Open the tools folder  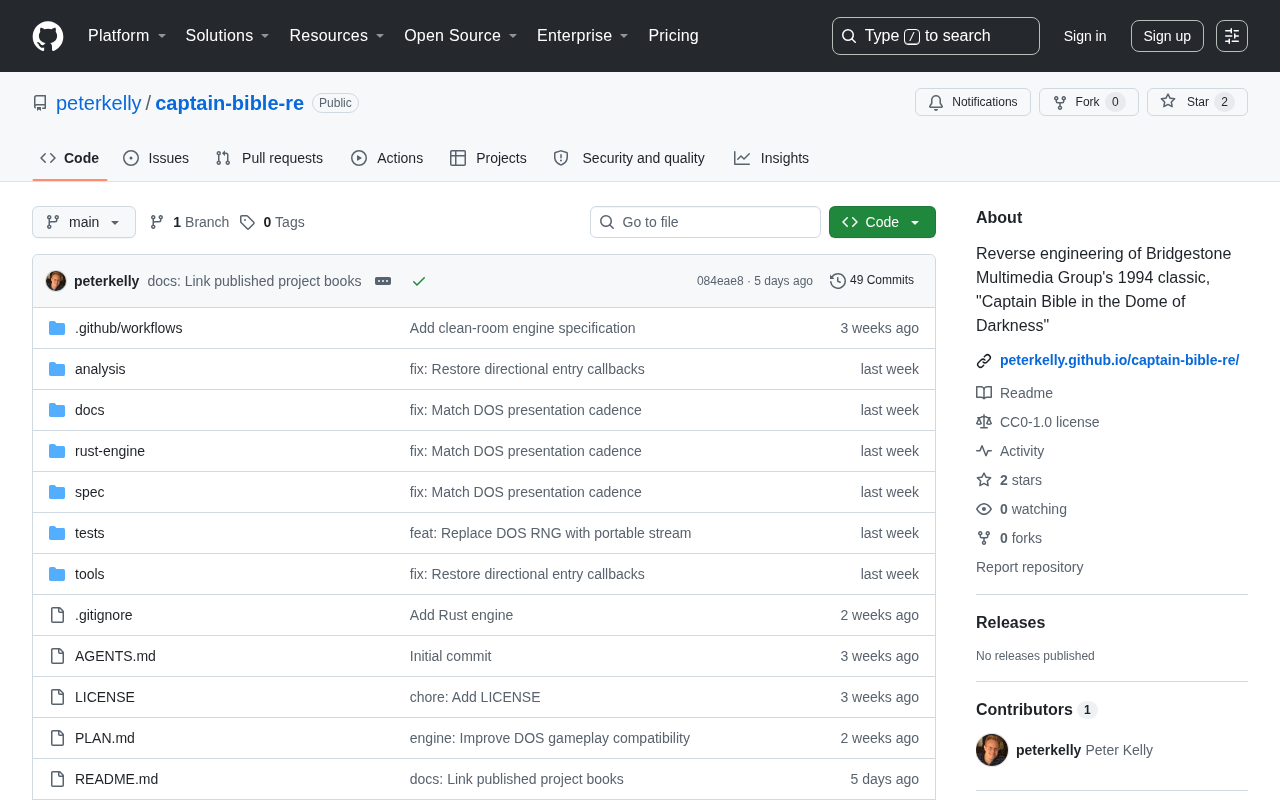point(90,574)
